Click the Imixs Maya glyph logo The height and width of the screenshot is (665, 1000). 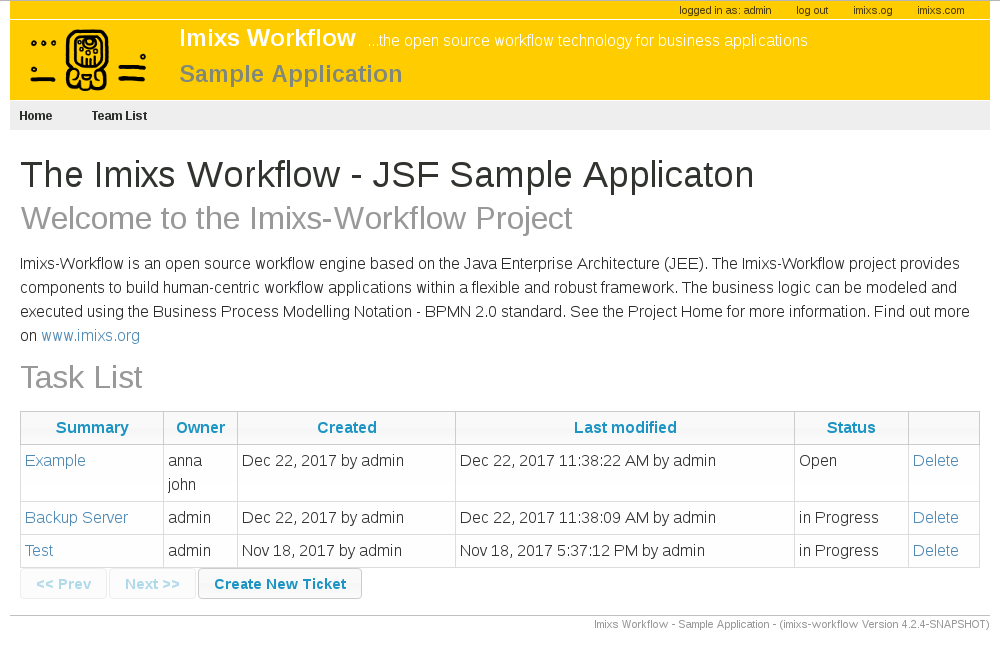(x=88, y=60)
